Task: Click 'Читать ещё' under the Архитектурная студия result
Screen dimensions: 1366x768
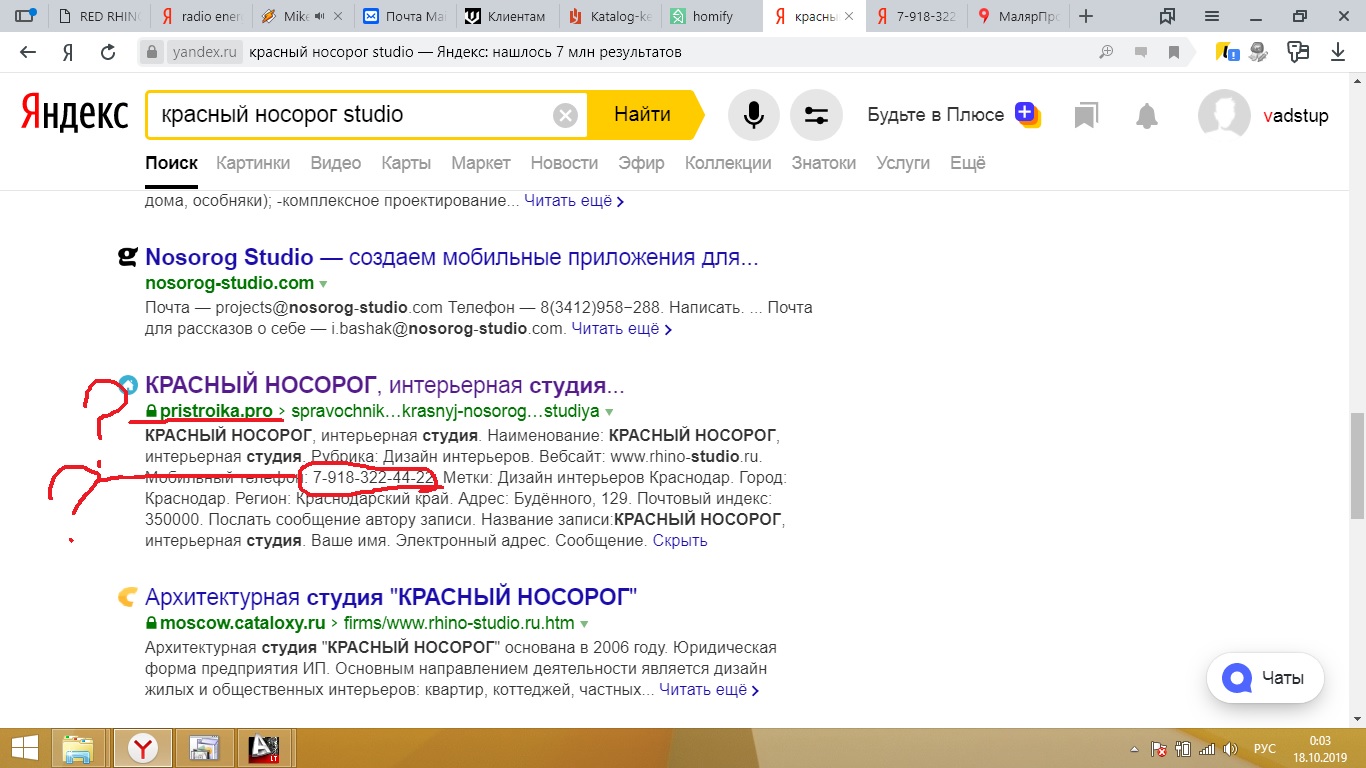Action: (x=709, y=690)
